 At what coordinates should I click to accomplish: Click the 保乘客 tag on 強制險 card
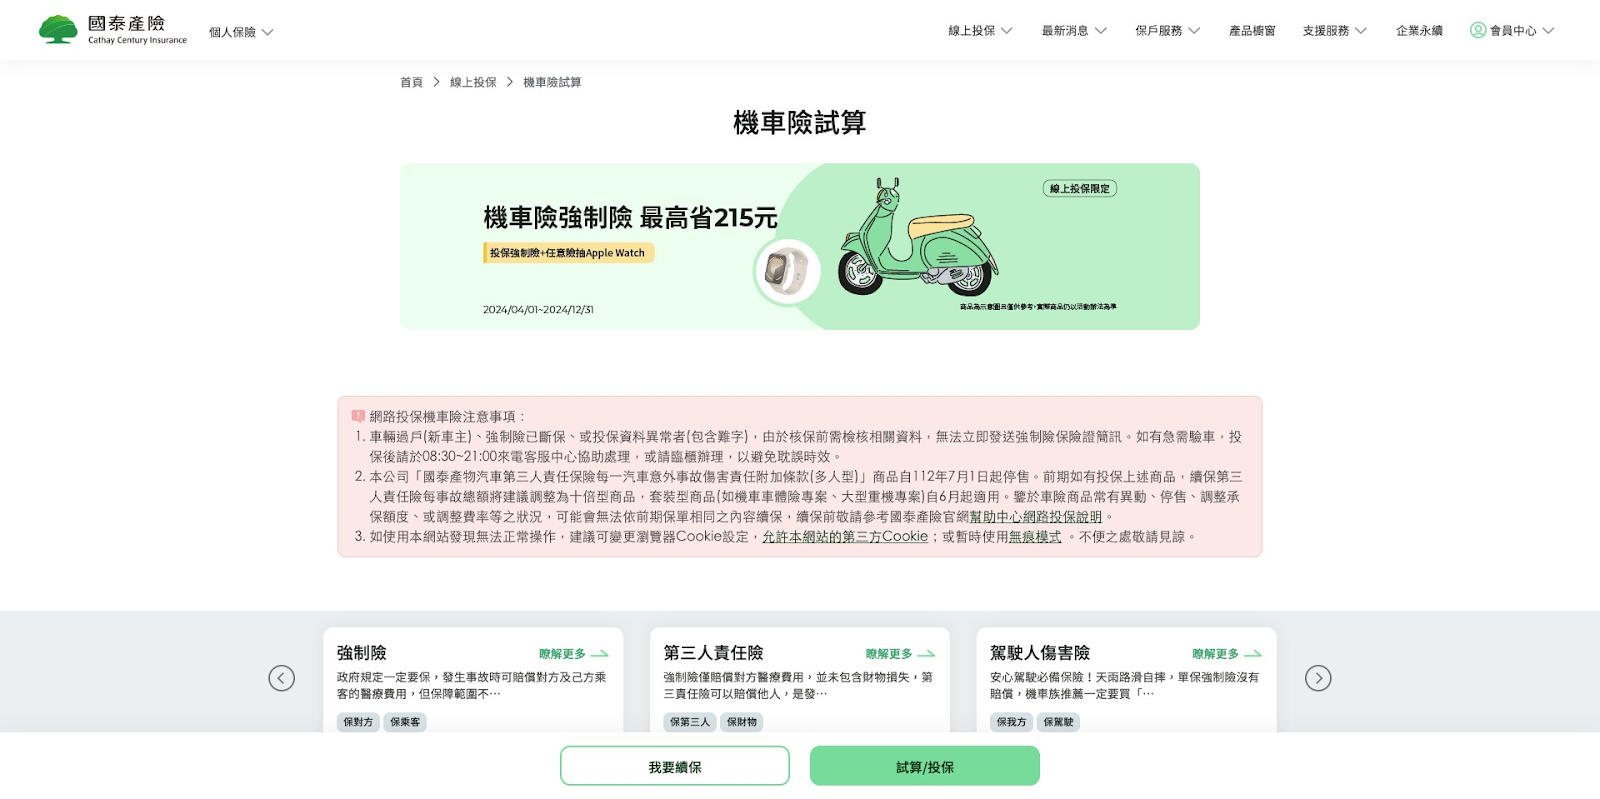click(405, 722)
